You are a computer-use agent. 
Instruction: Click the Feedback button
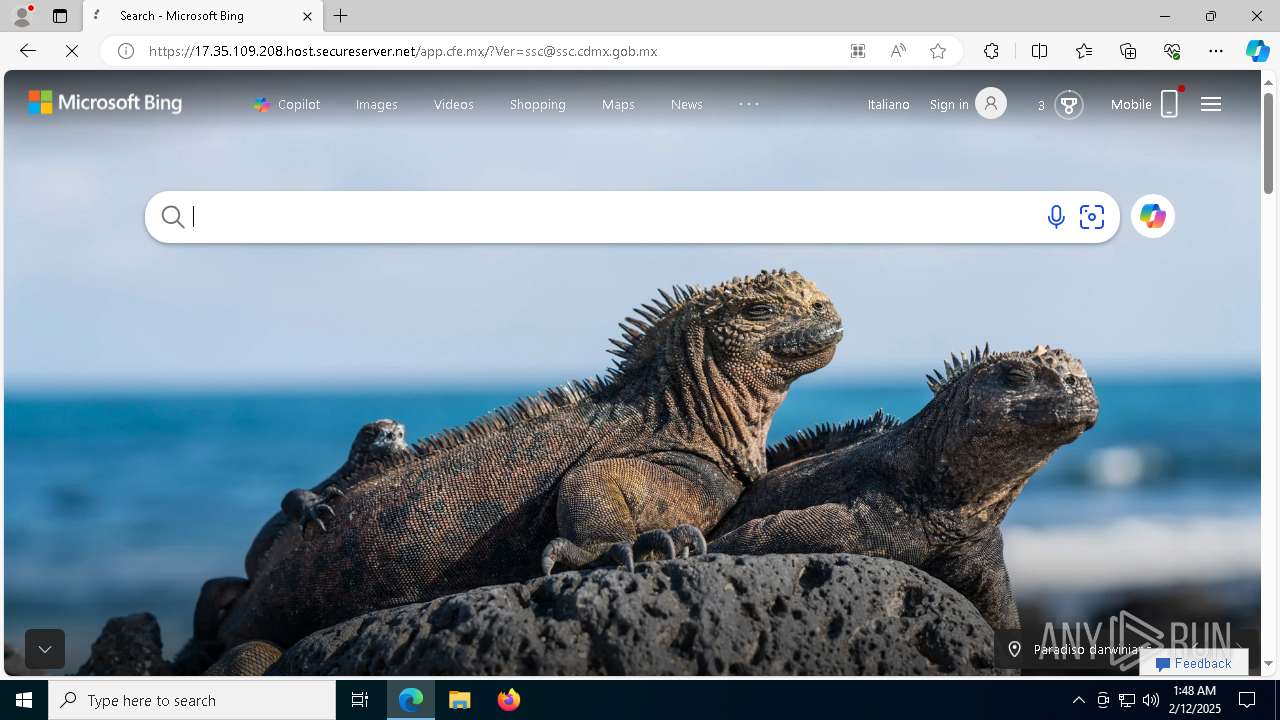click(x=1193, y=663)
